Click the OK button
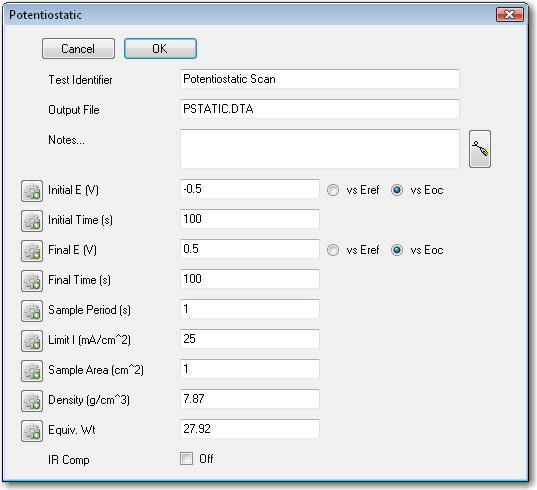 click(160, 49)
